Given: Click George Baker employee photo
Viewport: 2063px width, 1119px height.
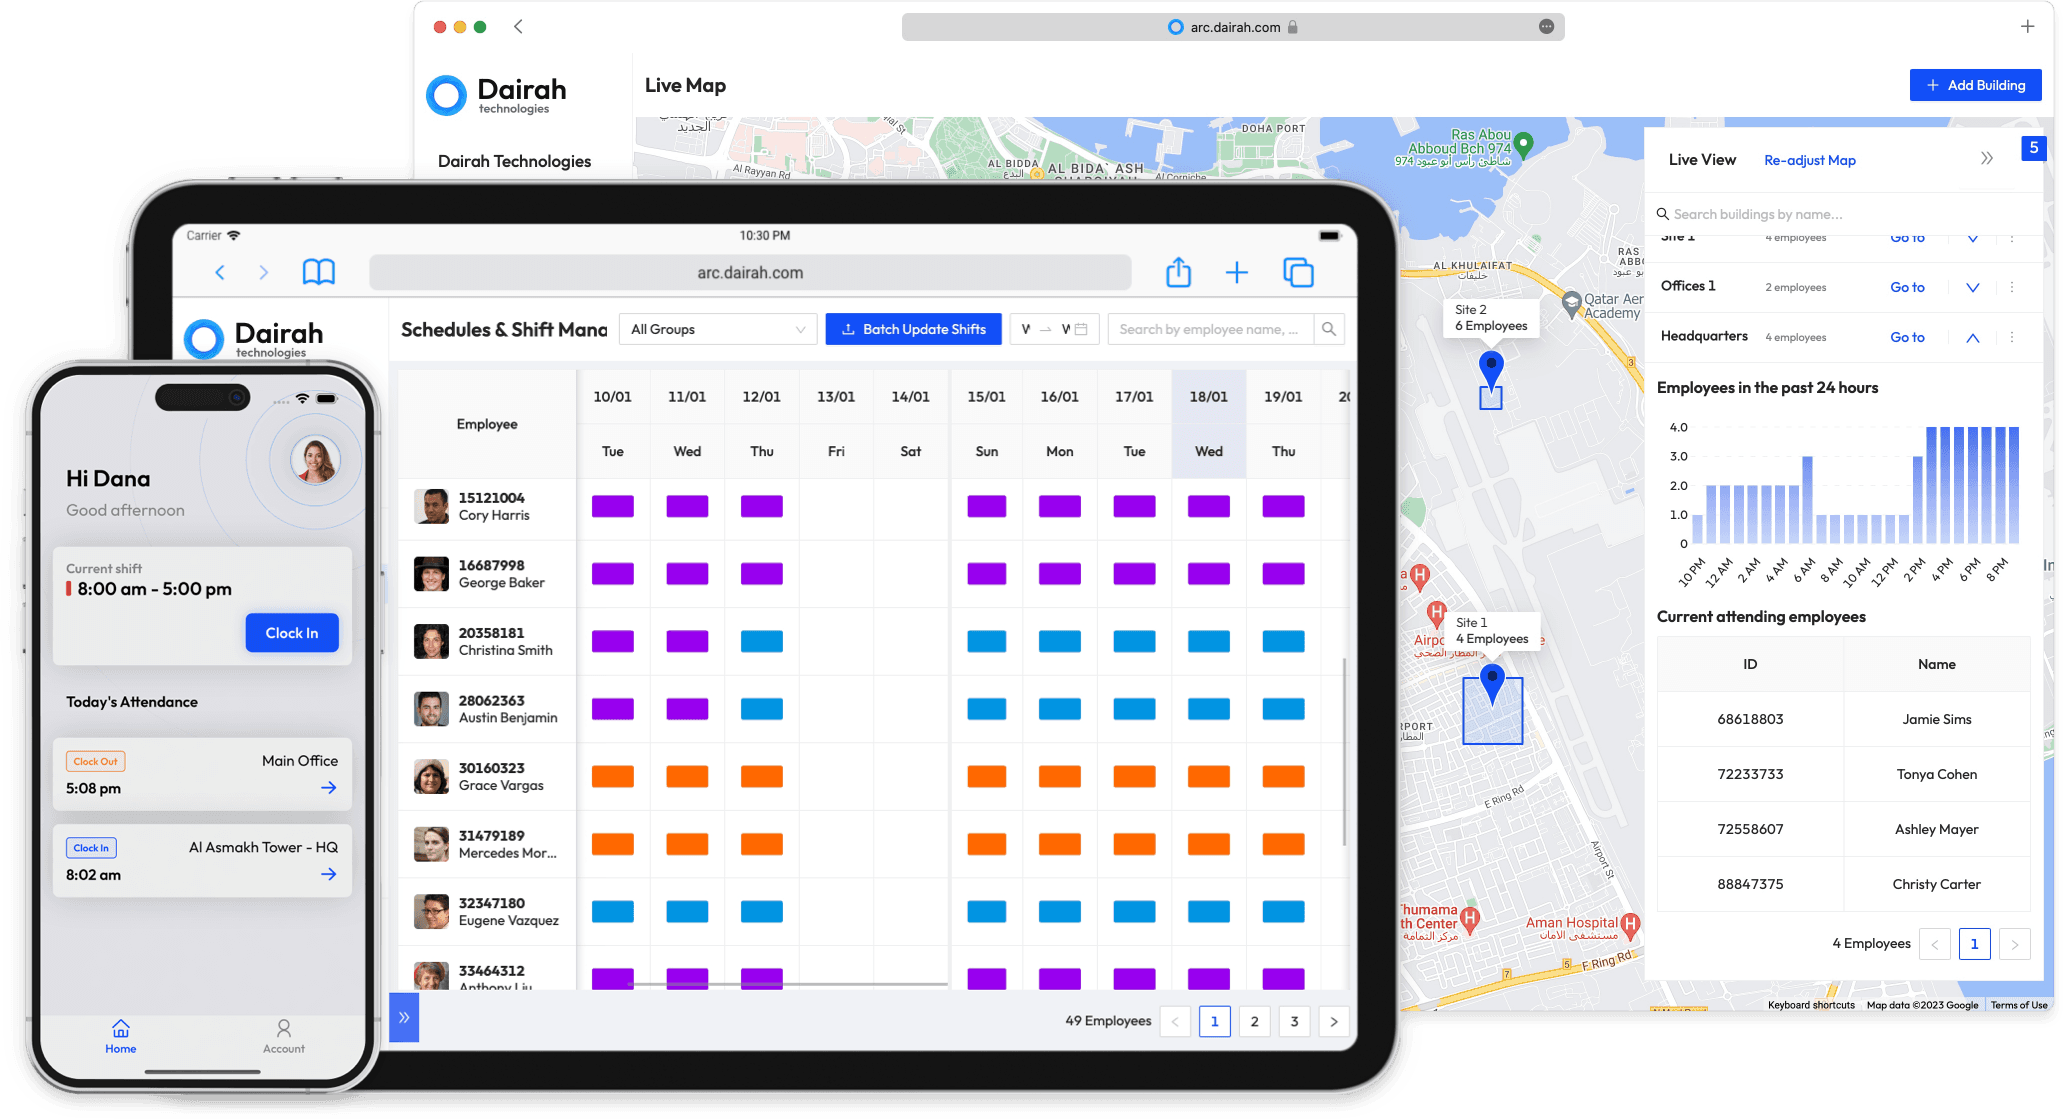Looking at the screenshot, I should (431, 574).
